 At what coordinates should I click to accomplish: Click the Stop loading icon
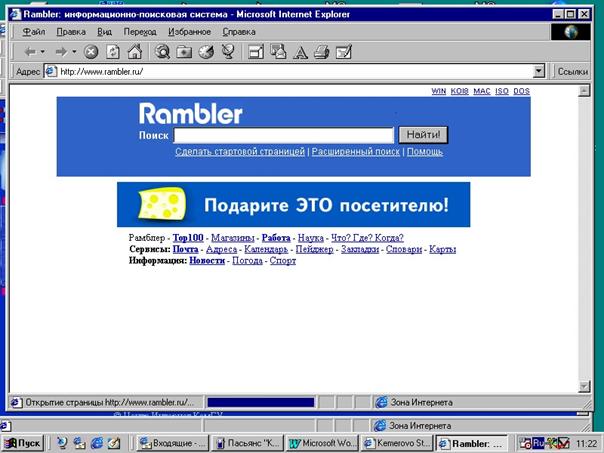tap(91, 51)
